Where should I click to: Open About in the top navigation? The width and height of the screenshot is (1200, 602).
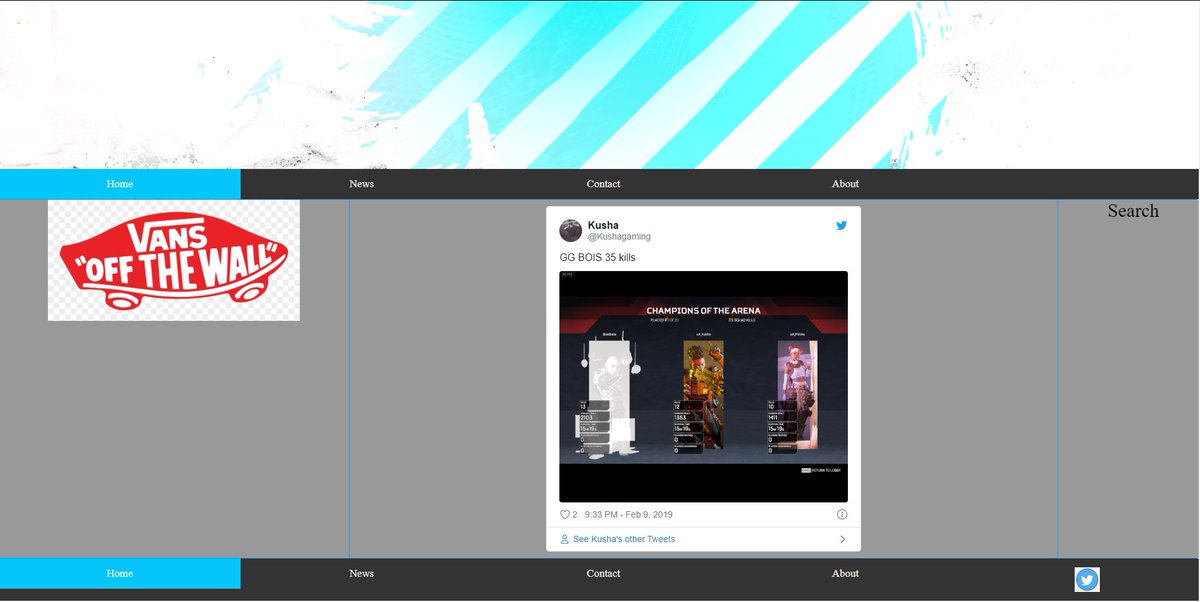845,184
